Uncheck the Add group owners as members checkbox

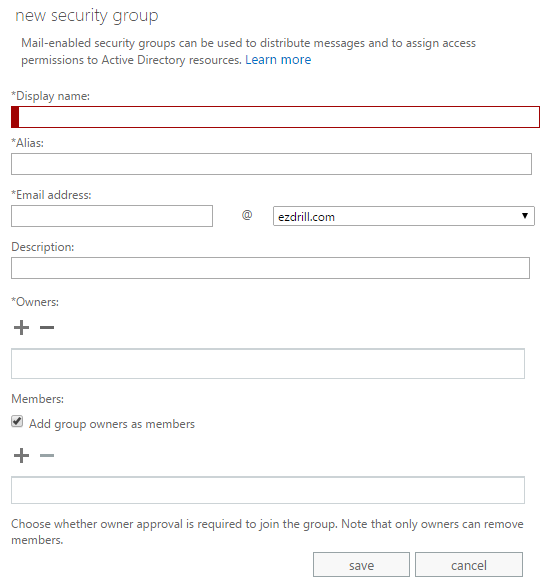pos(17,422)
